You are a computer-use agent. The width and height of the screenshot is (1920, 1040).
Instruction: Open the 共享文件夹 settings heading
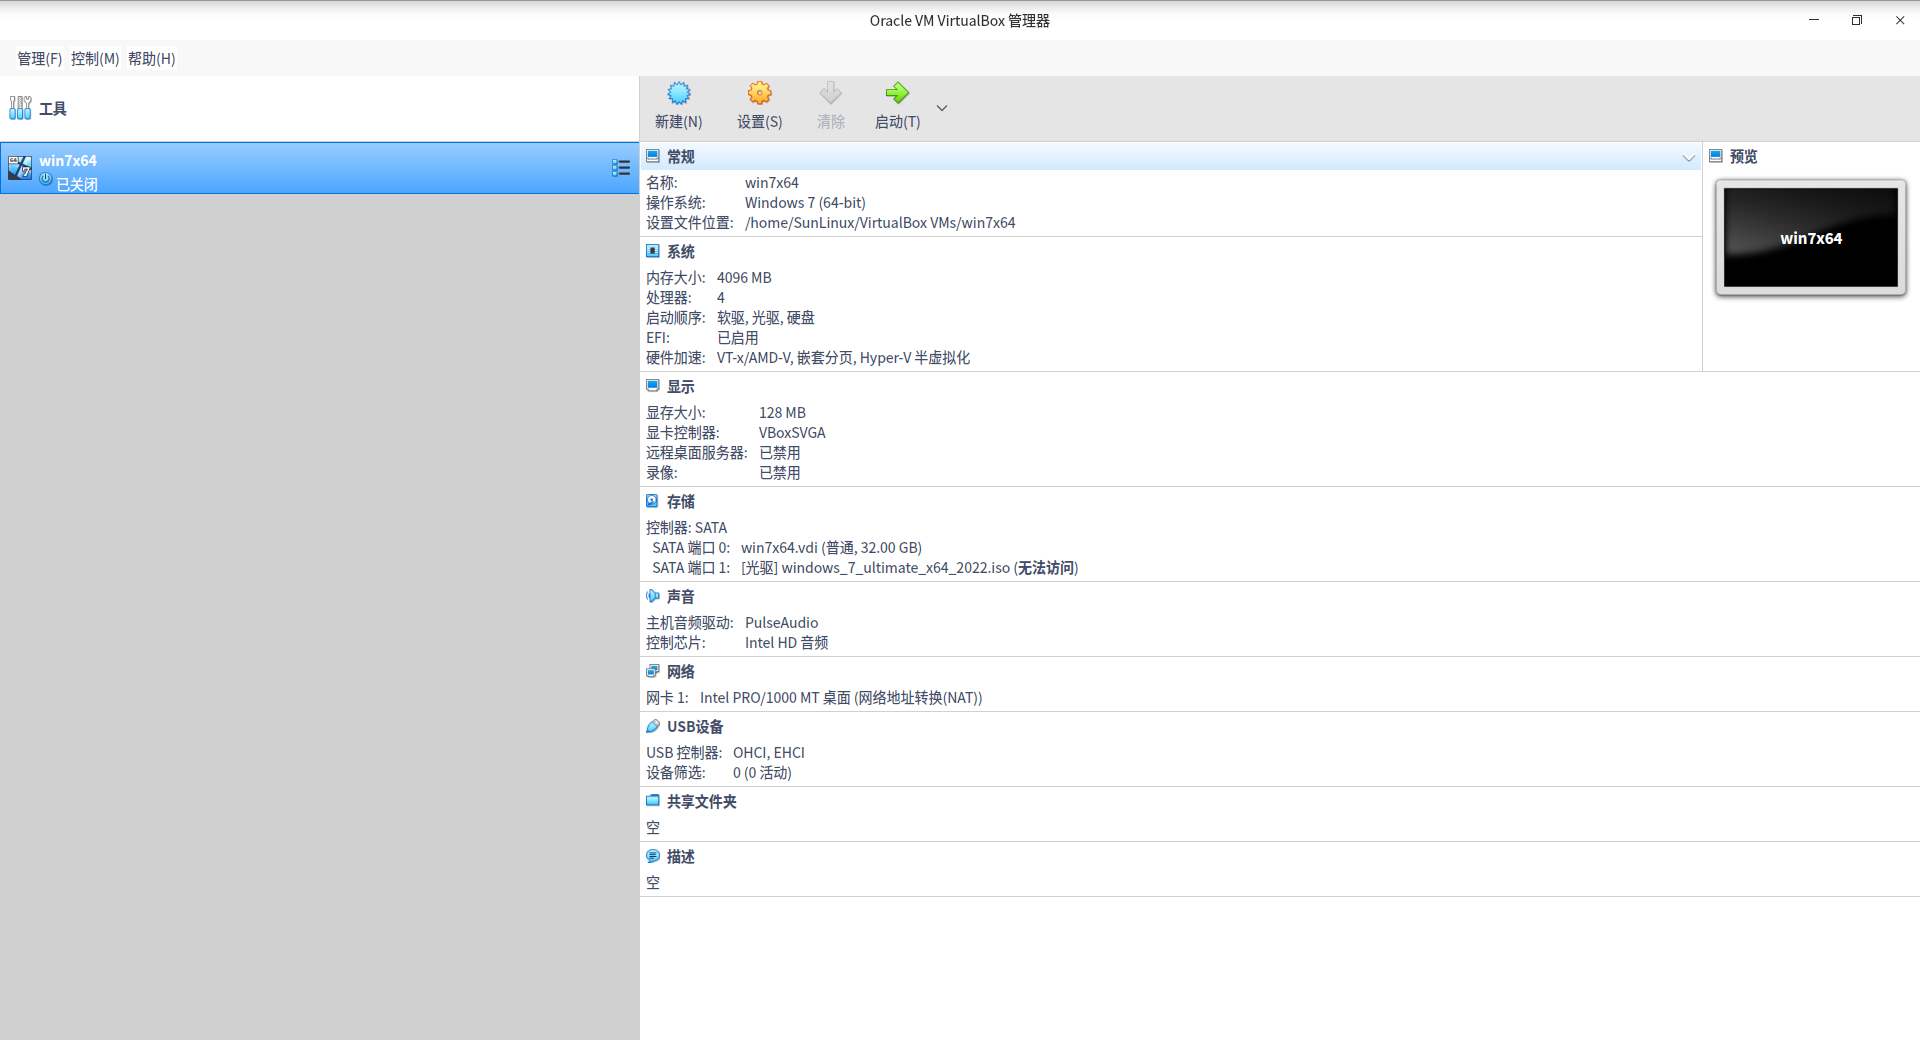[702, 802]
